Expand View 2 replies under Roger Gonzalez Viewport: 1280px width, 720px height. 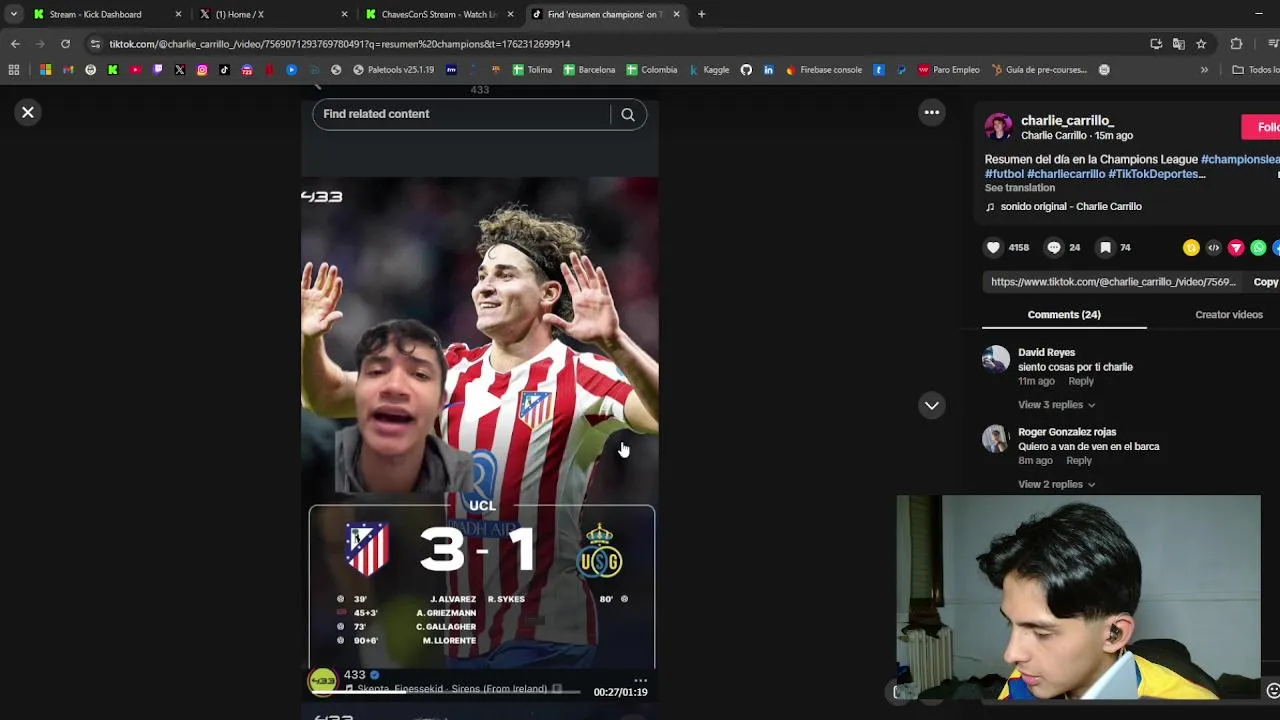click(1056, 485)
